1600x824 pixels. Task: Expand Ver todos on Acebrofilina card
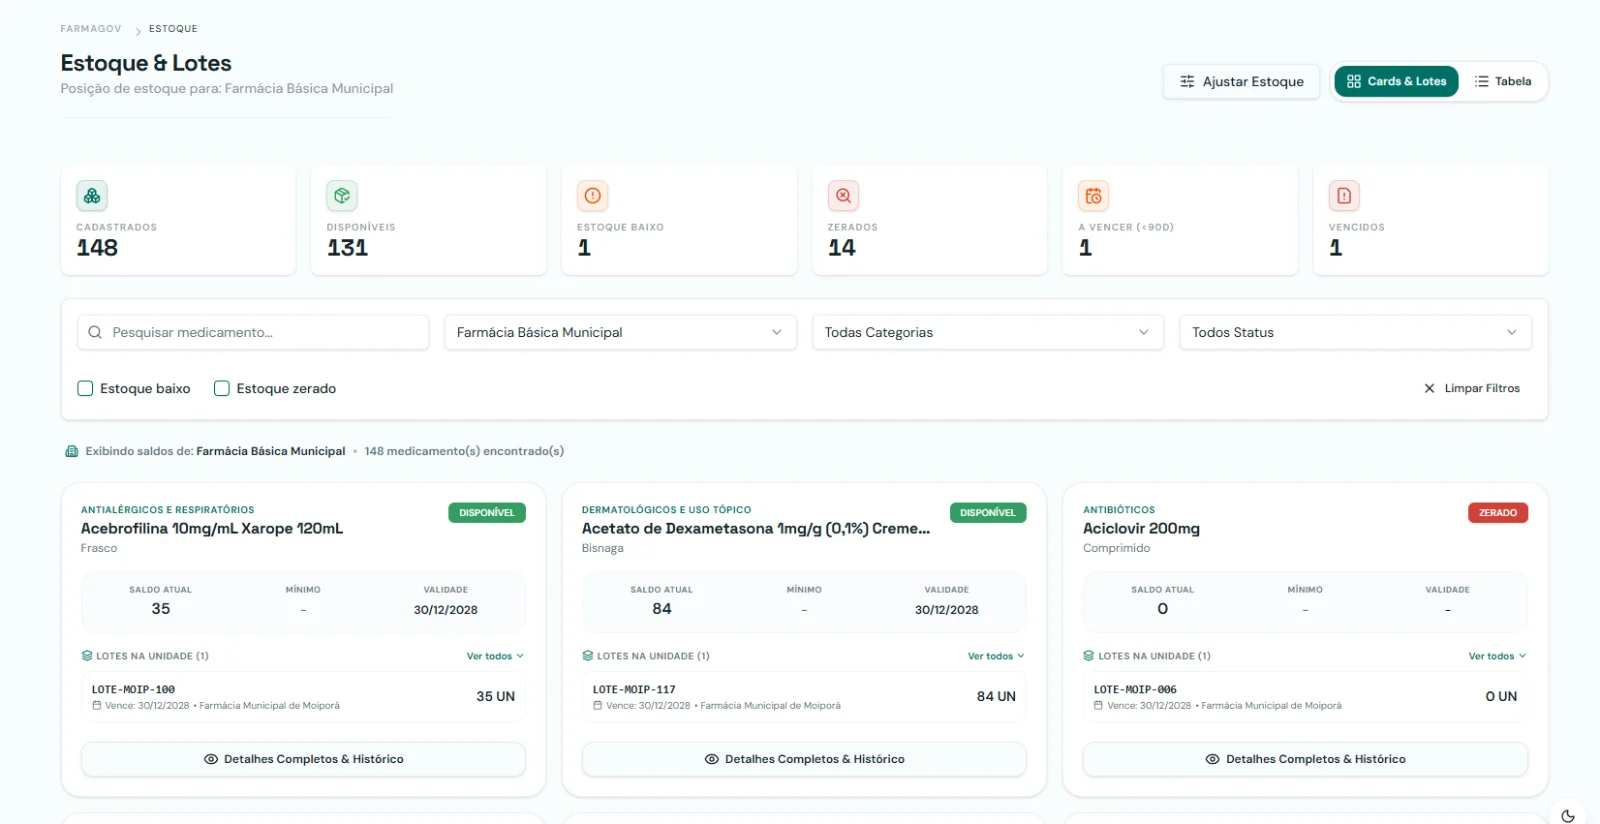tap(495, 656)
